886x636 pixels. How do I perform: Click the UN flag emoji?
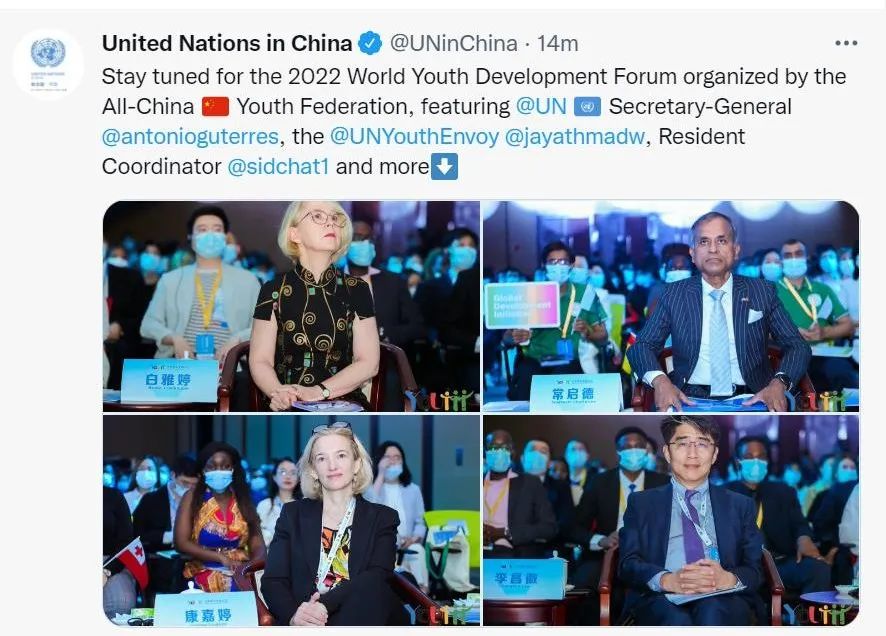tap(587, 107)
